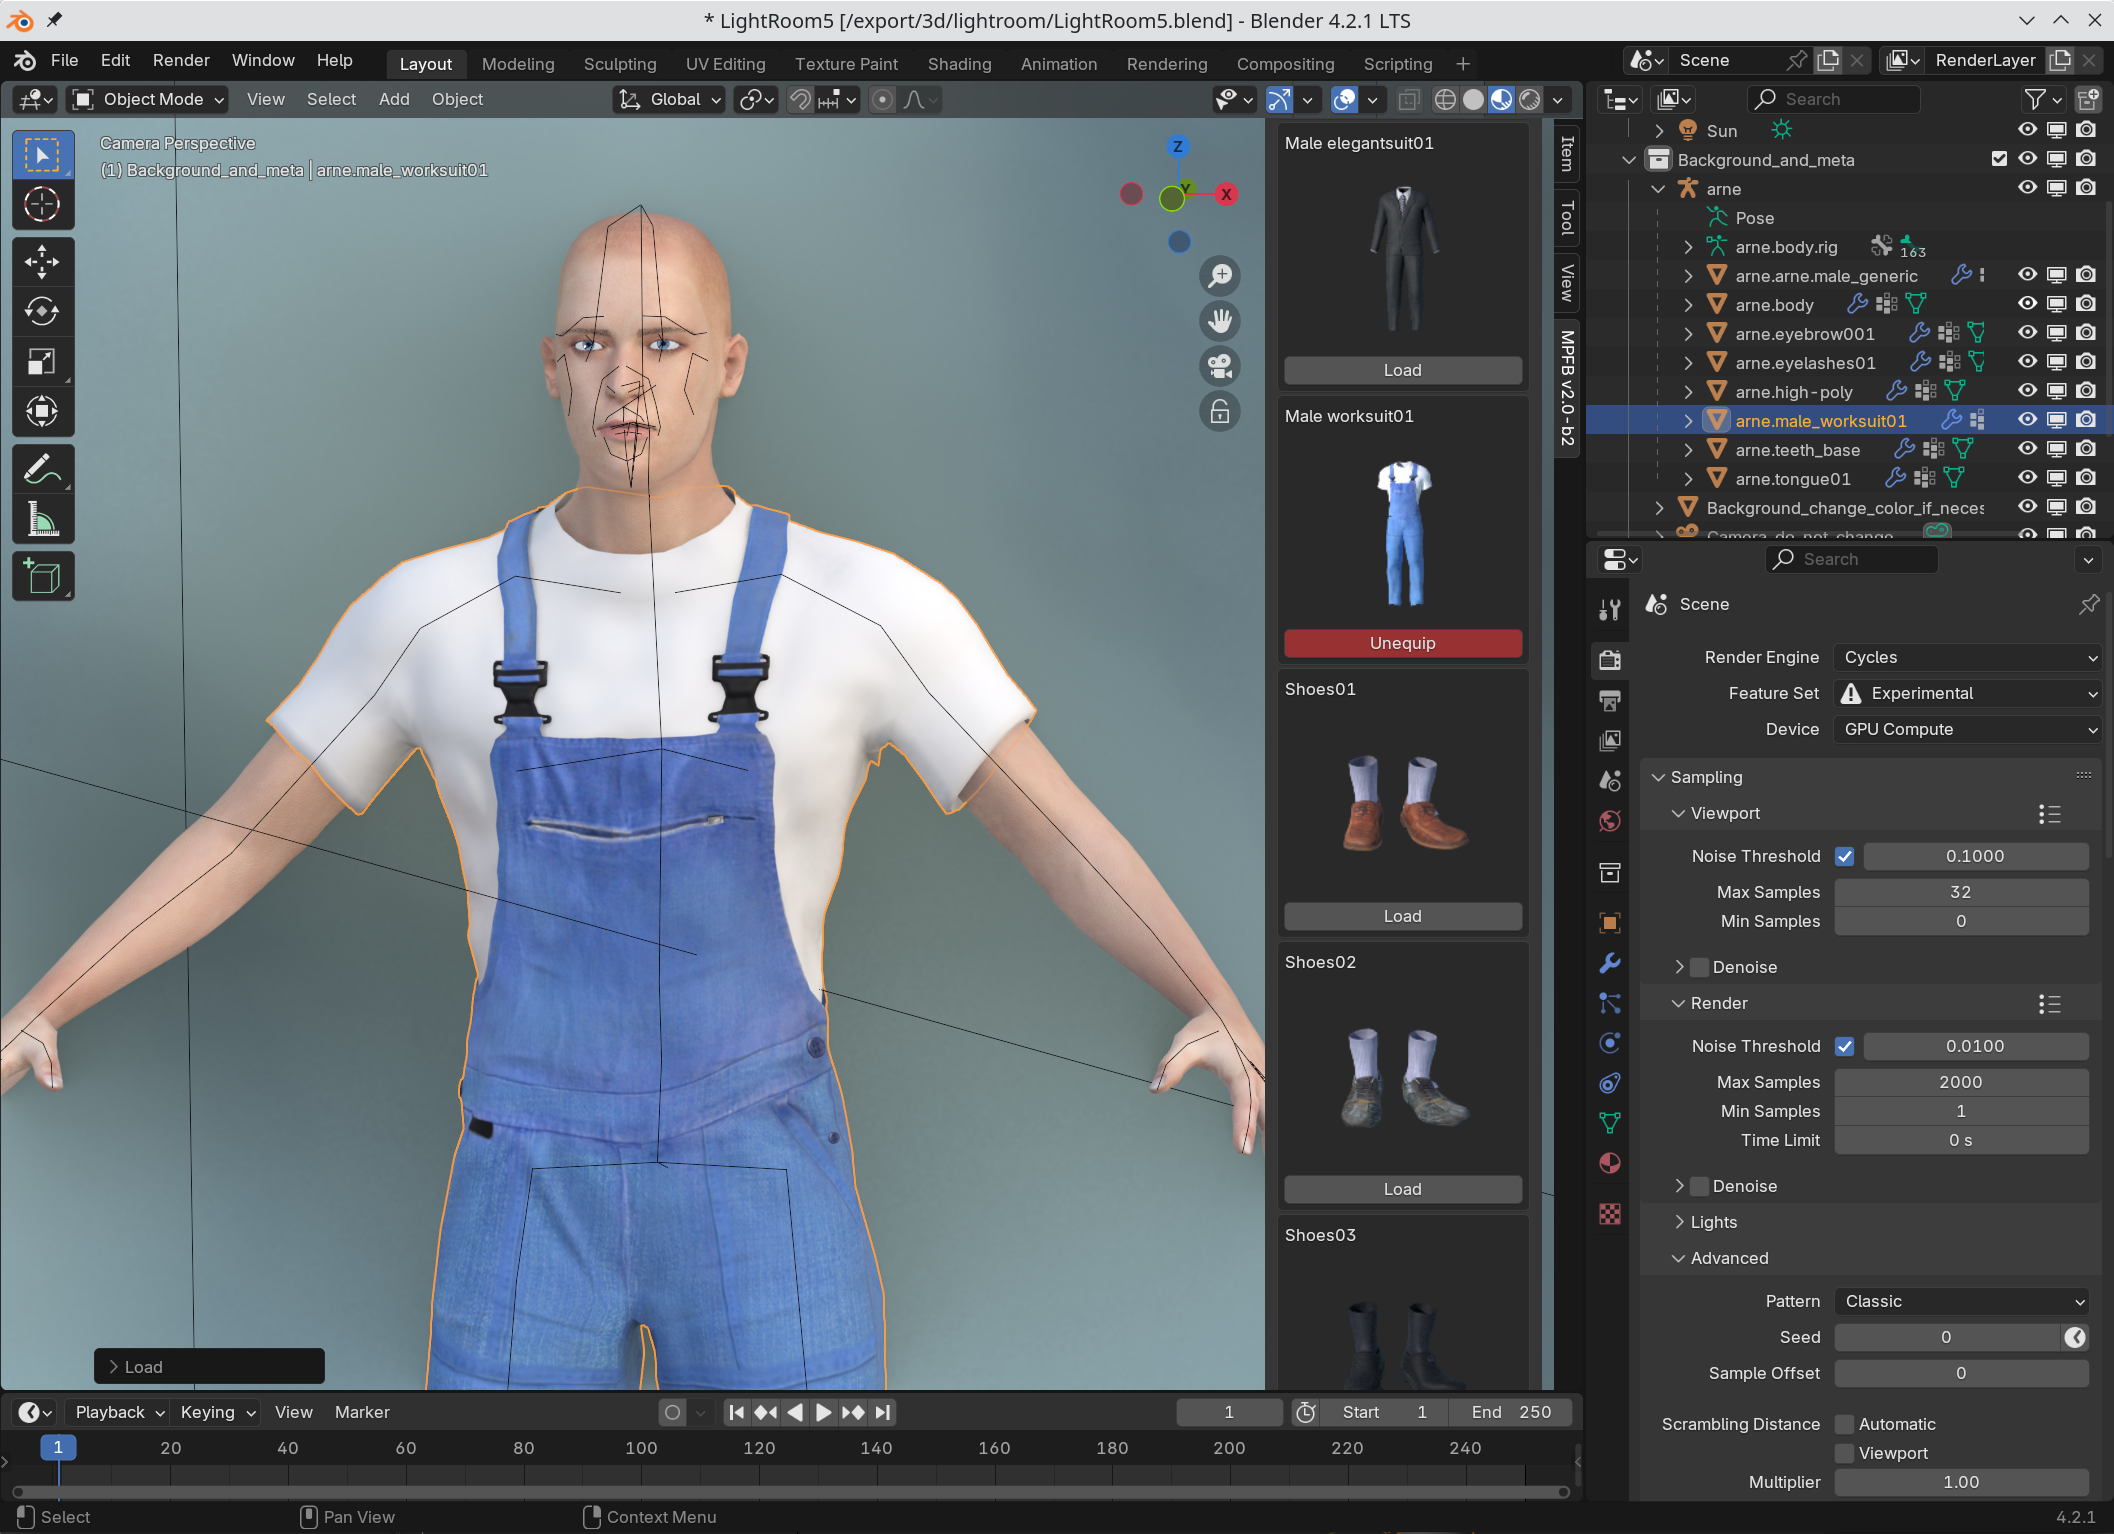This screenshot has height=1534, width=2114.
Task: Toggle Sun render camera icon
Action: click(x=2086, y=130)
